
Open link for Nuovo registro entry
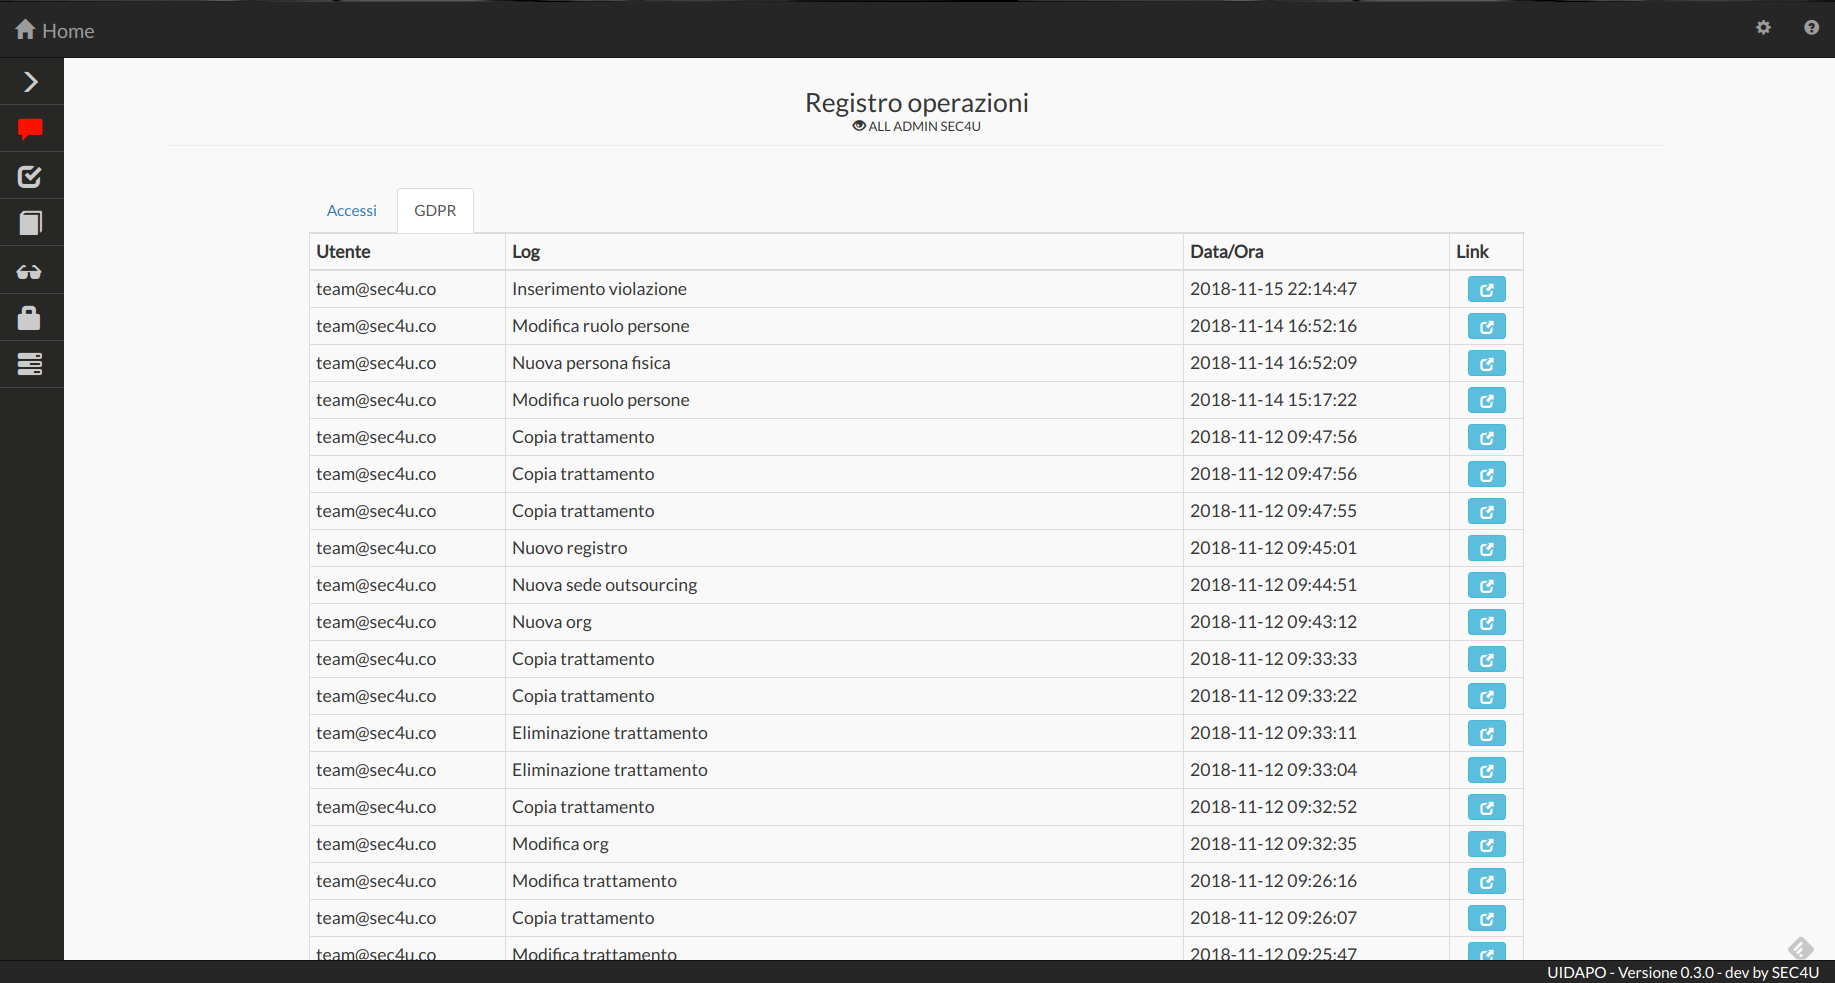[1487, 549]
